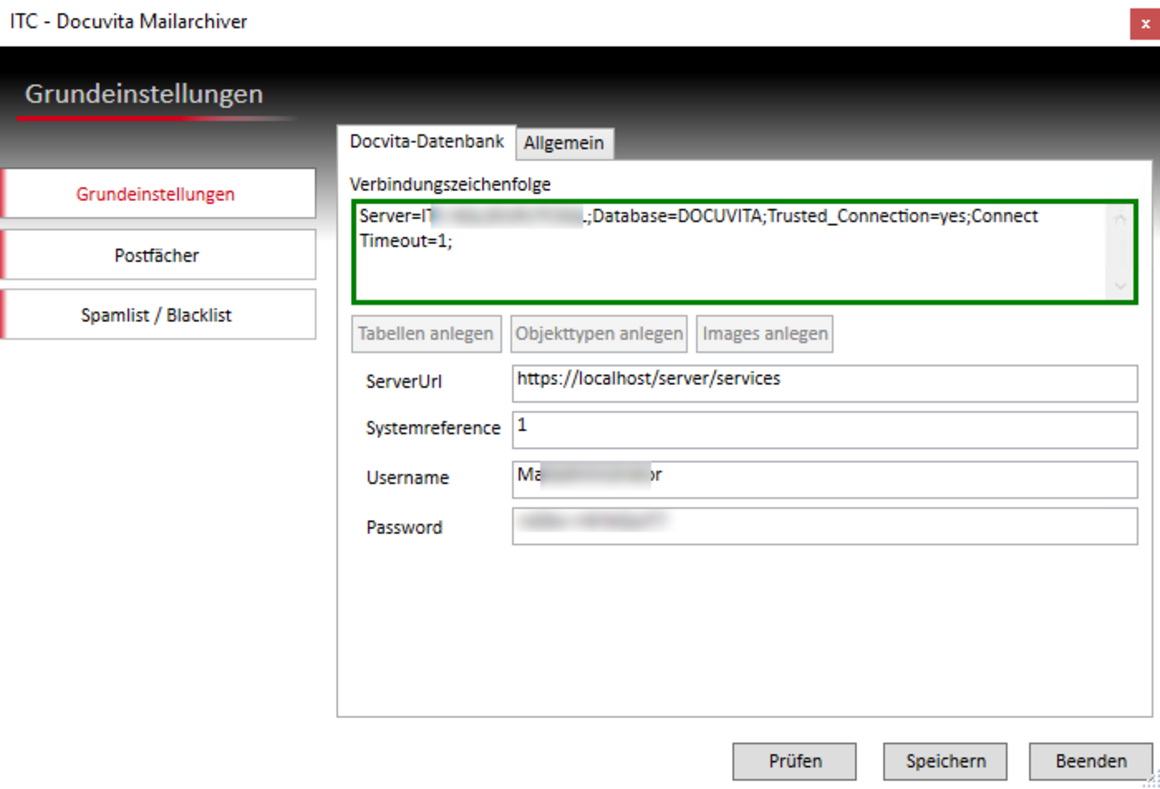Click Prüfen to test the connection

(x=795, y=761)
